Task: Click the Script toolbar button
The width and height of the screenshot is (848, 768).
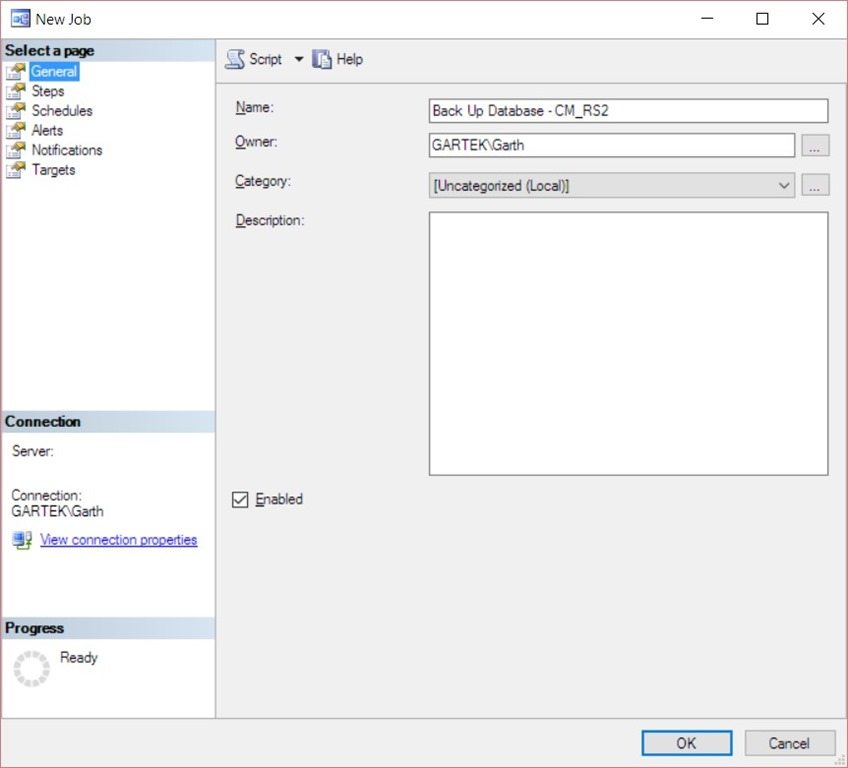Action: 255,59
